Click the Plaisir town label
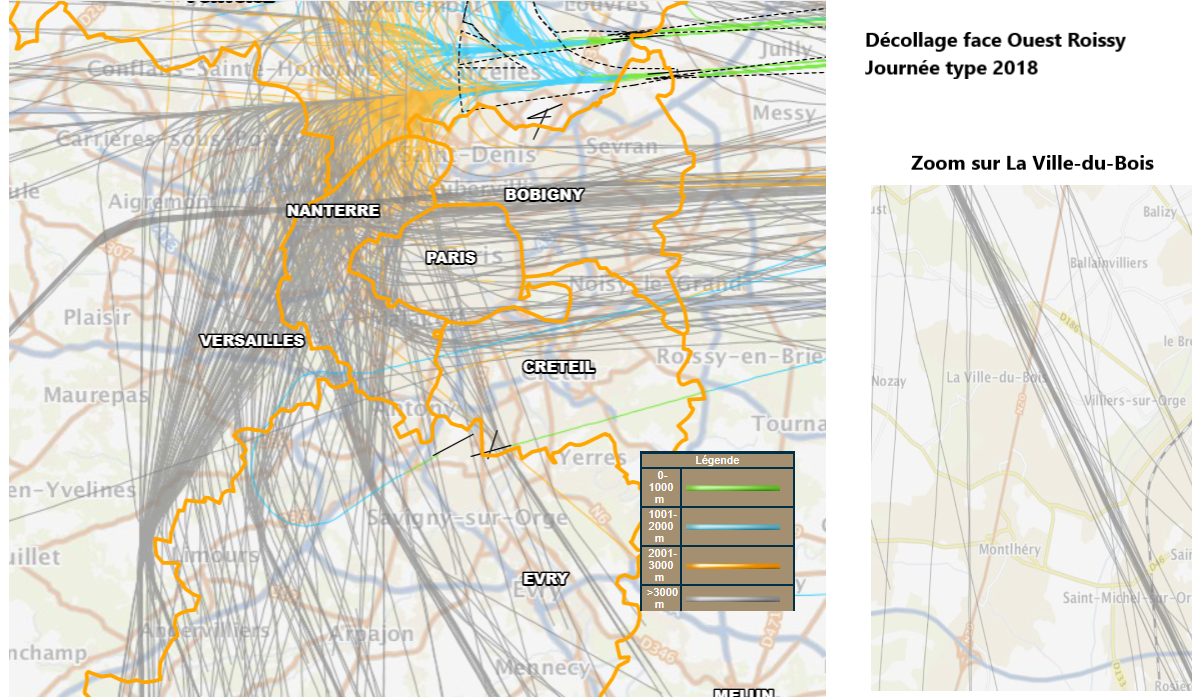The image size is (1196, 697). pyautogui.click(x=97, y=317)
